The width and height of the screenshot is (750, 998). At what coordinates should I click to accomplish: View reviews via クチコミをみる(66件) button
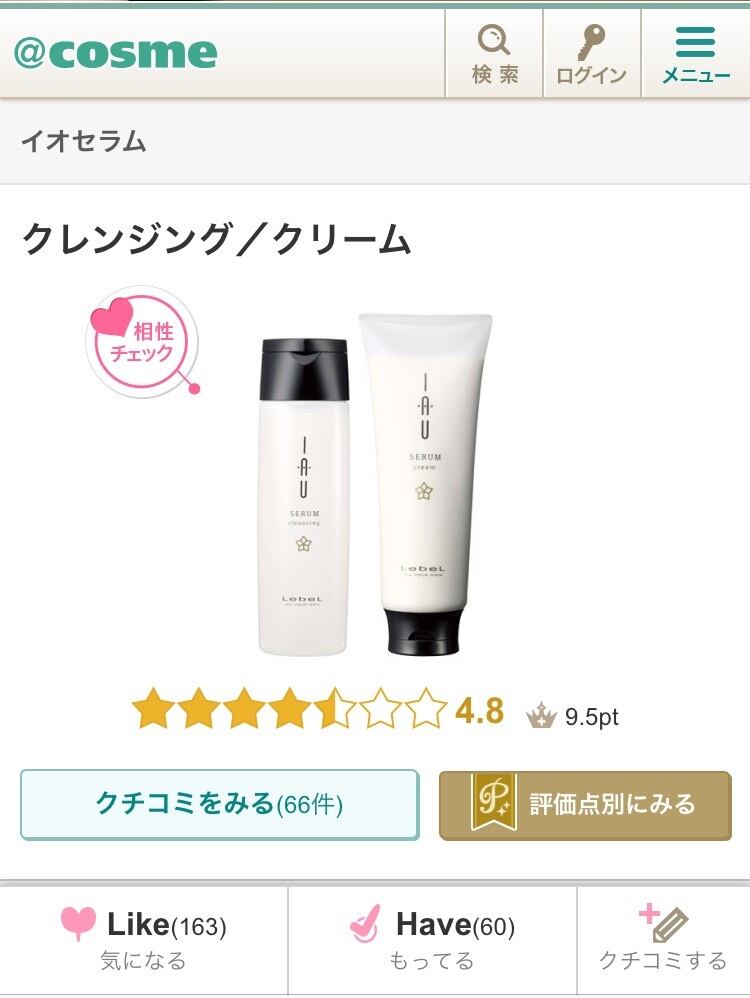(220, 805)
